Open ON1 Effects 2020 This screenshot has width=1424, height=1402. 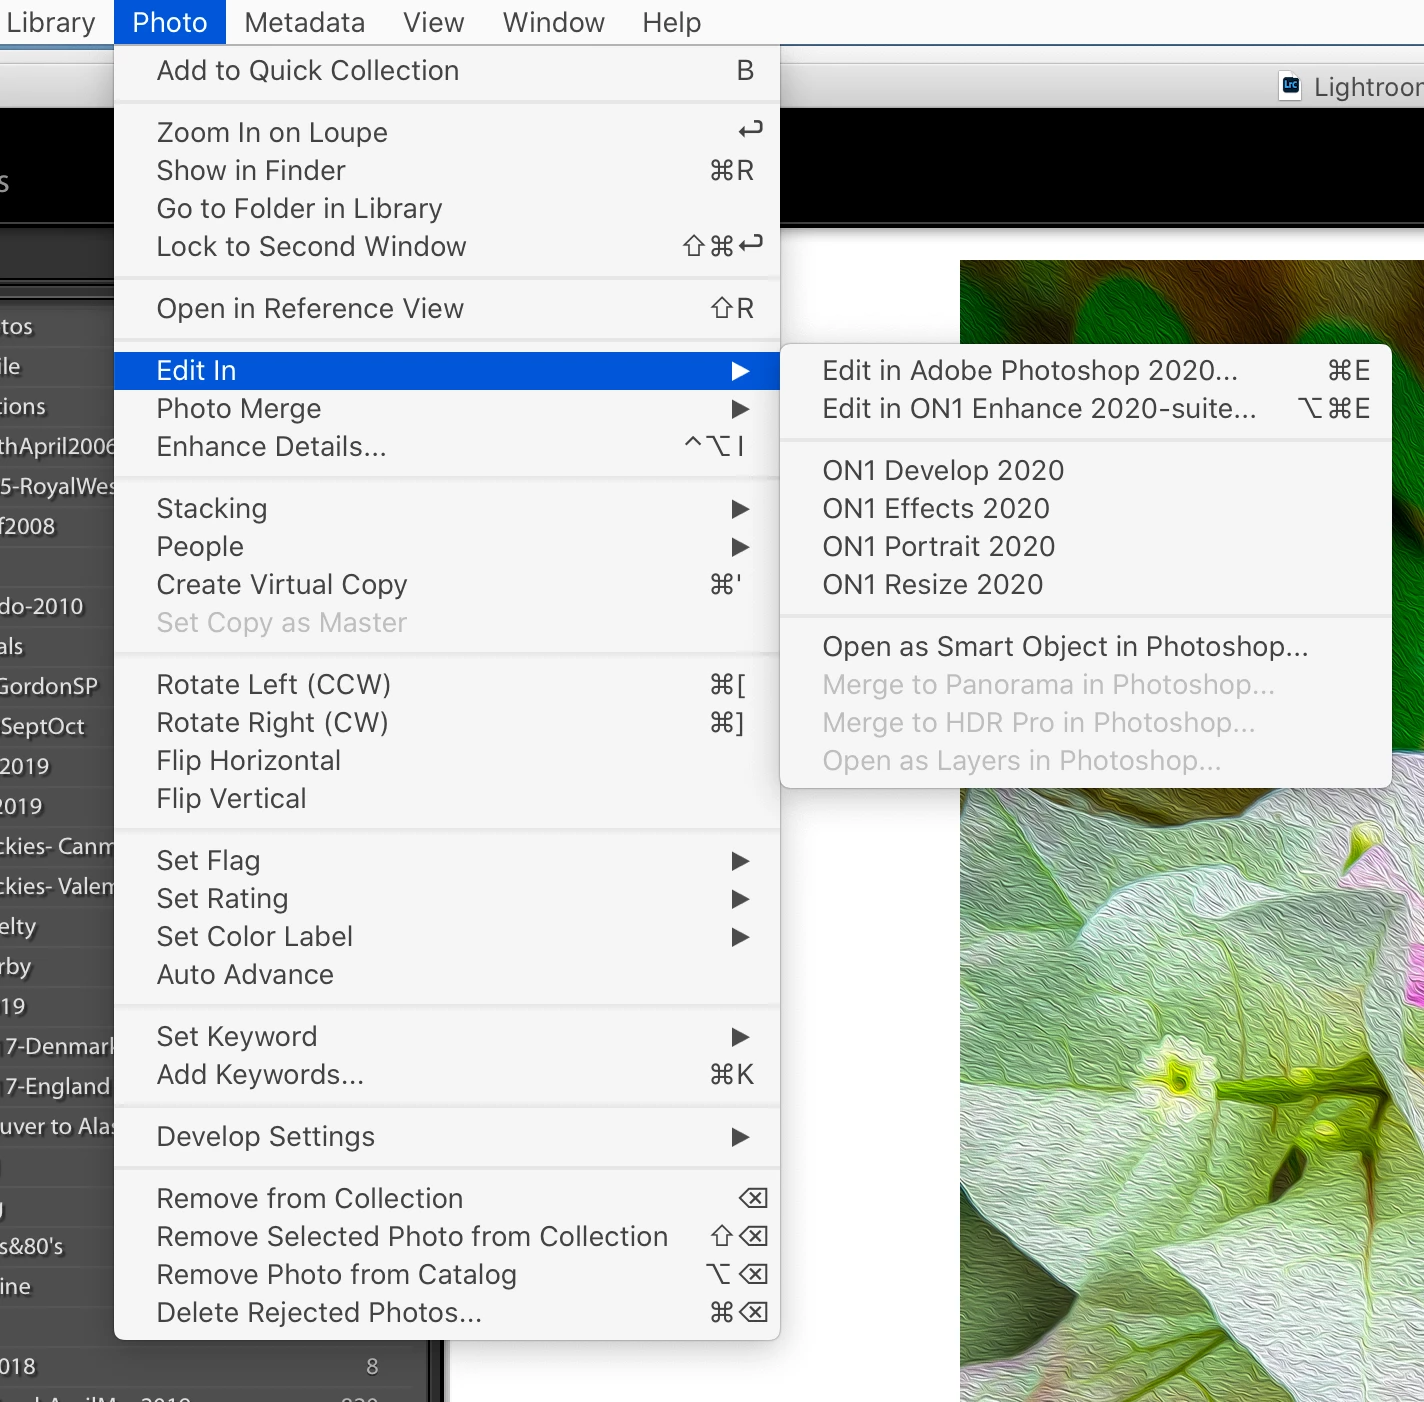[x=1086, y=509]
